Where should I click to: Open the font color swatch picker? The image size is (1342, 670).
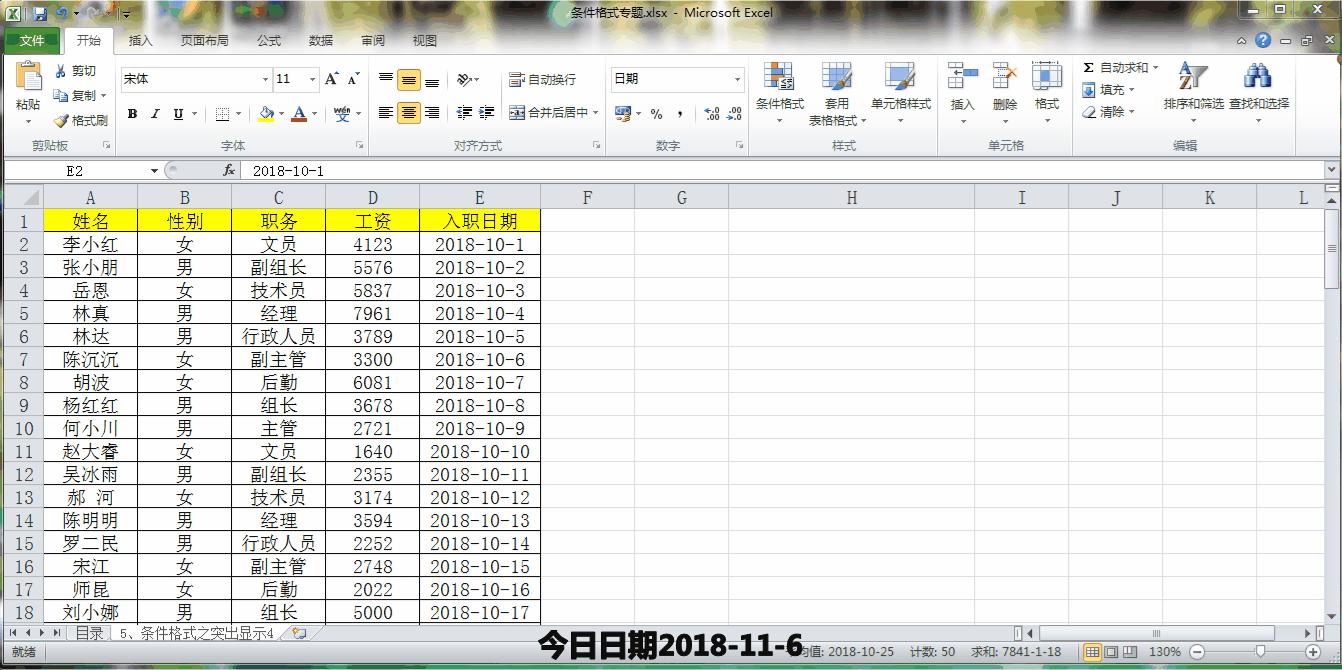[301, 115]
